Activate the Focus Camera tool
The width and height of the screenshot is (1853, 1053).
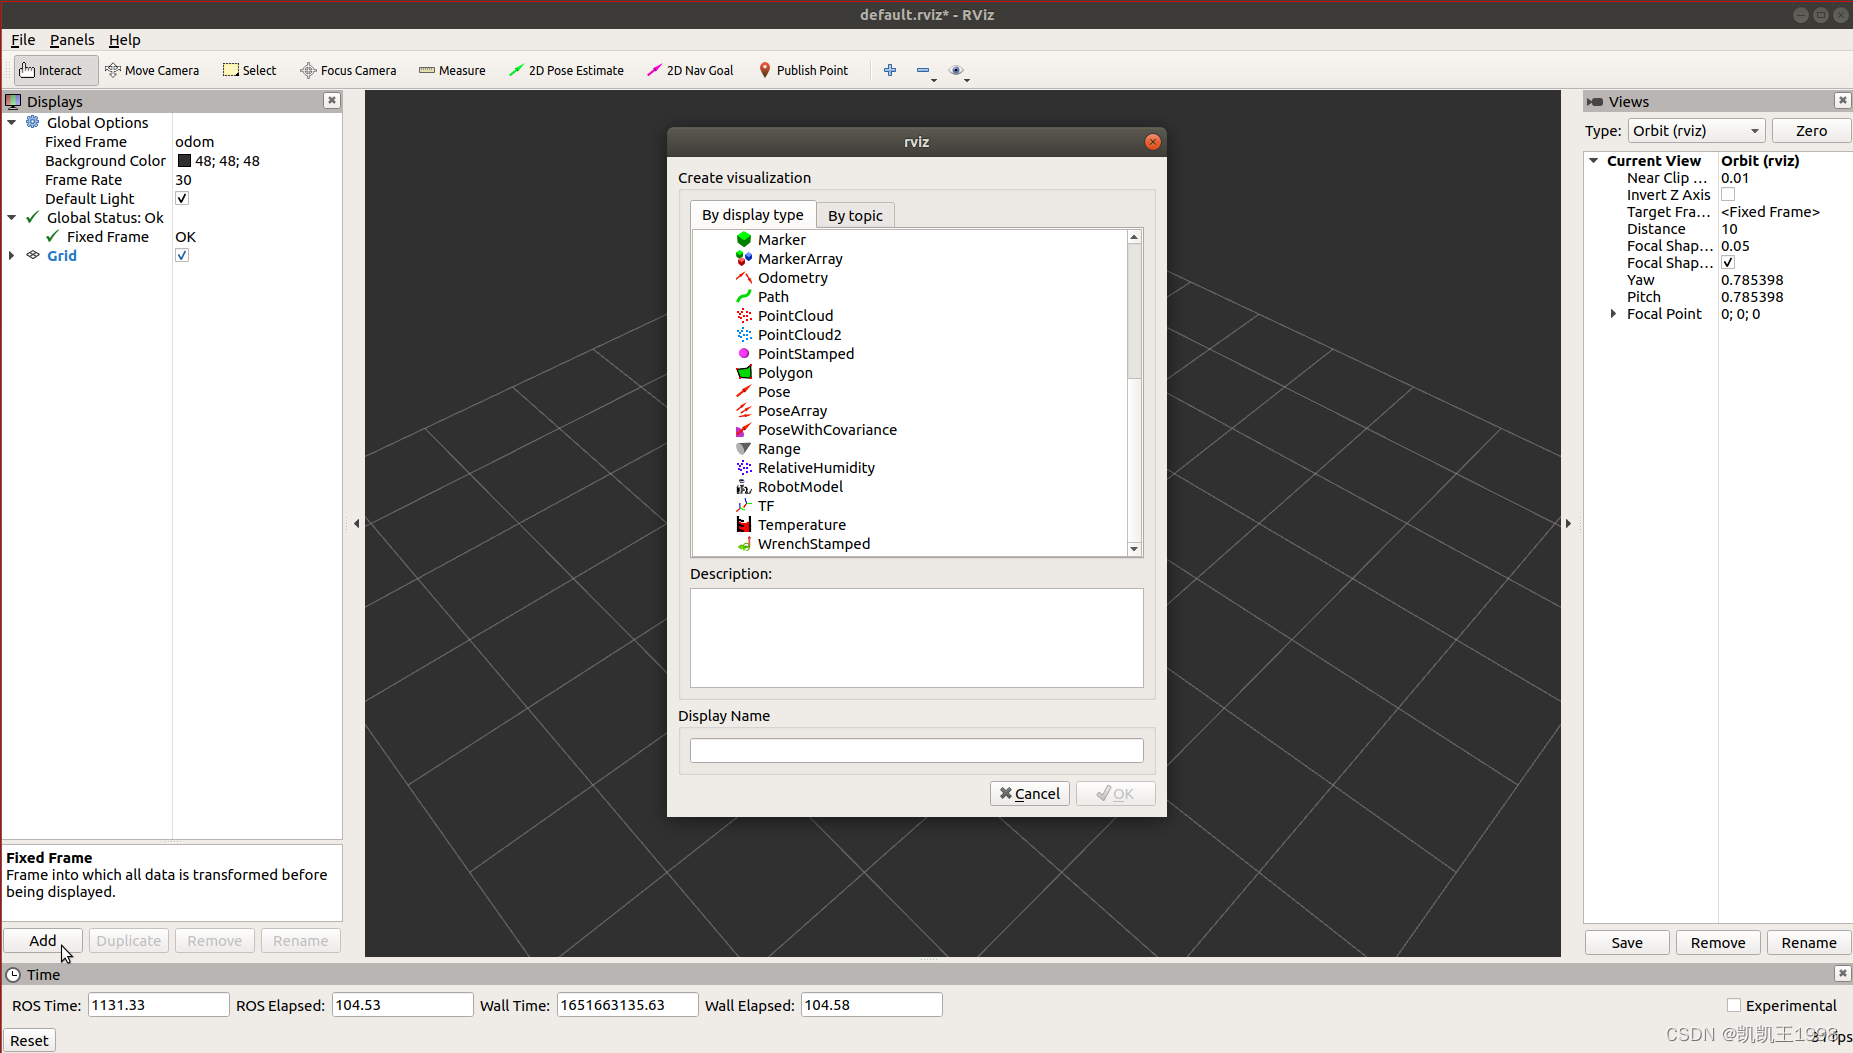[348, 70]
